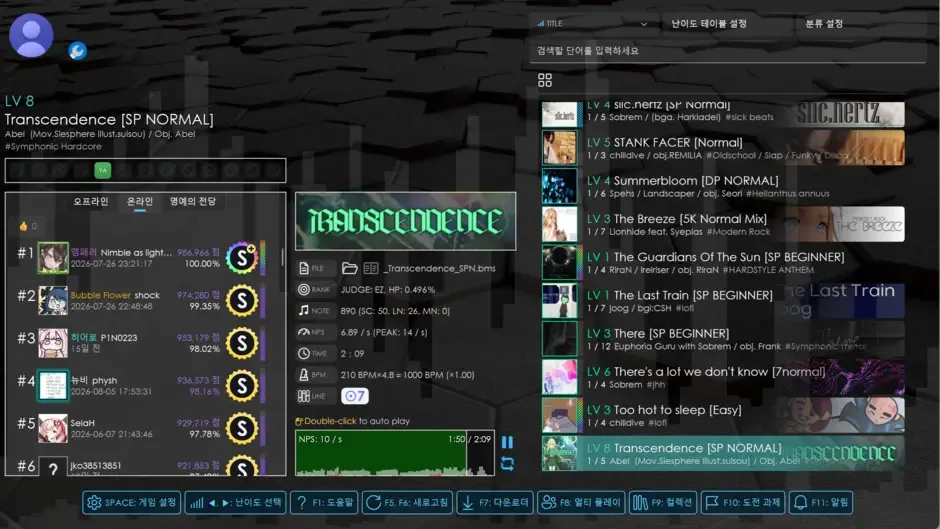Open Bubble Flower shock's avatar
The image size is (940, 529).
point(53,300)
